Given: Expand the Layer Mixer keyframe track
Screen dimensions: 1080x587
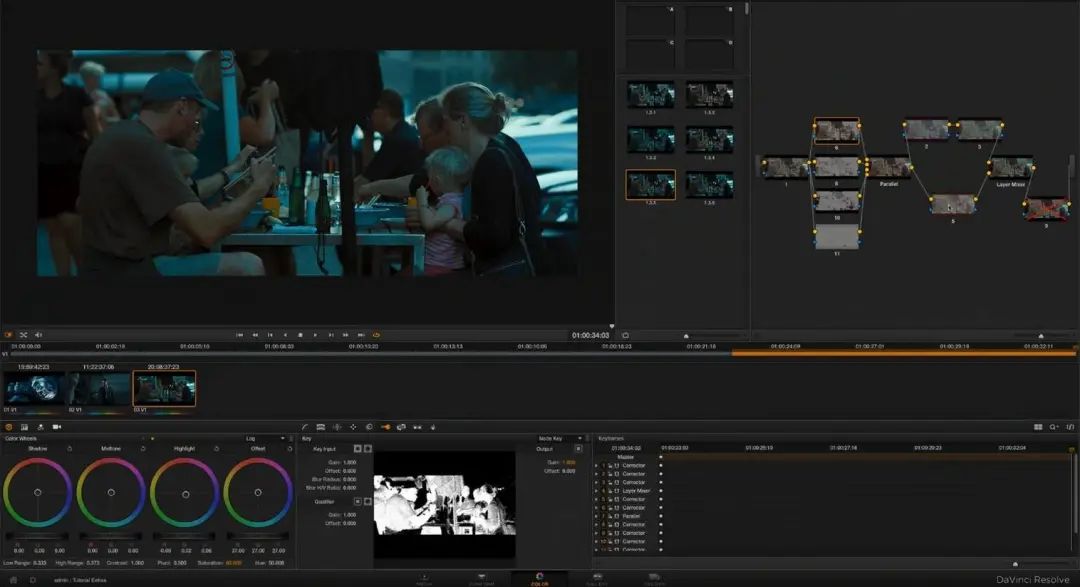Looking at the screenshot, I should tap(597, 491).
